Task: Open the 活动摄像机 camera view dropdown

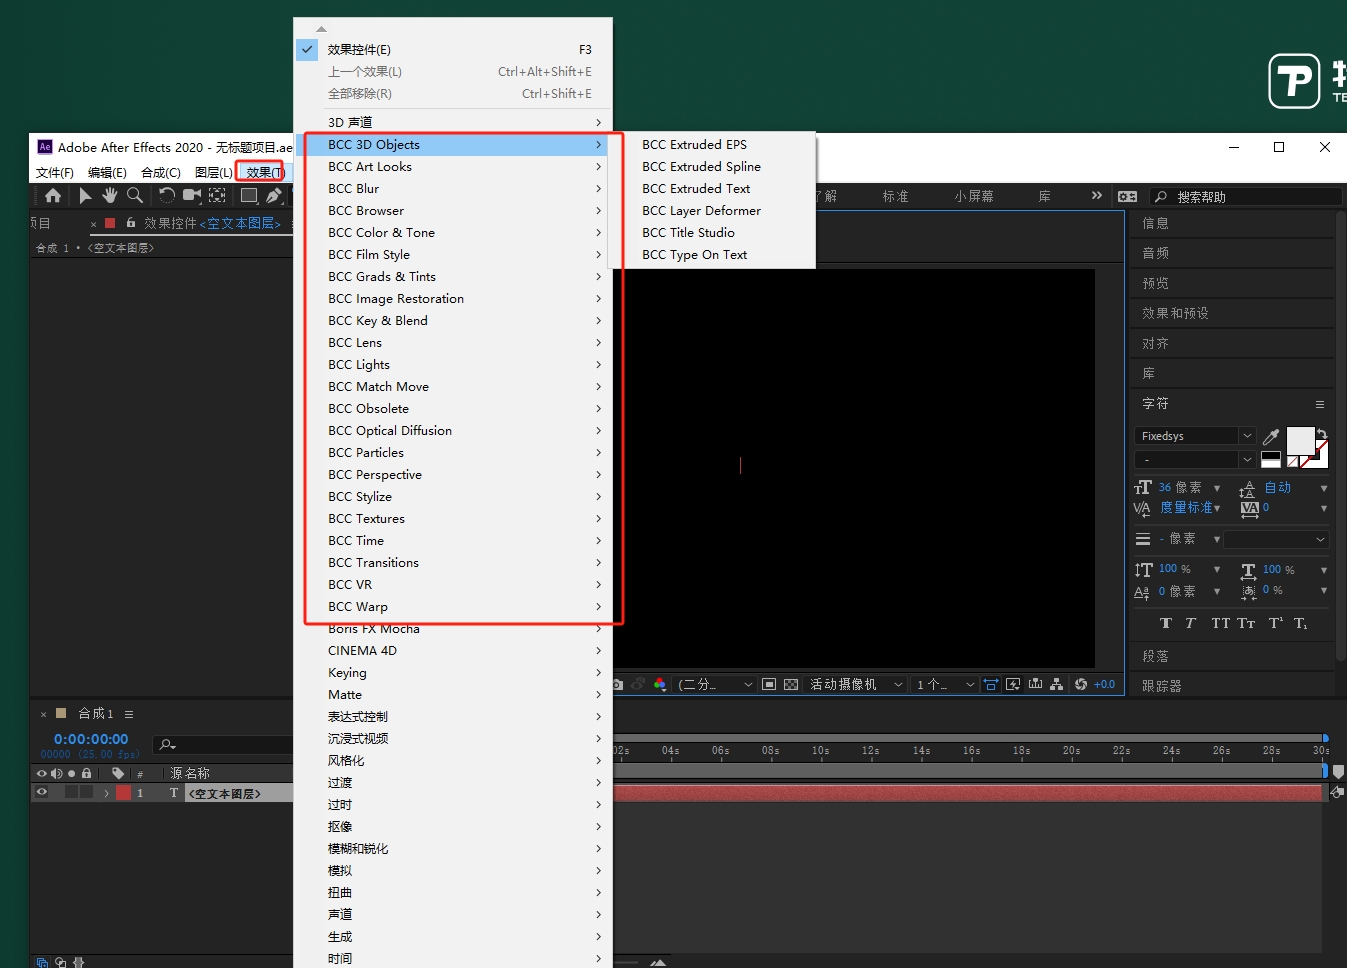Action: click(855, 684)
